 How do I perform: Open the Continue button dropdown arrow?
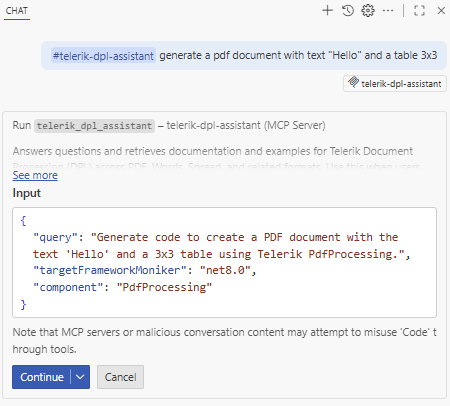[80, 377]
